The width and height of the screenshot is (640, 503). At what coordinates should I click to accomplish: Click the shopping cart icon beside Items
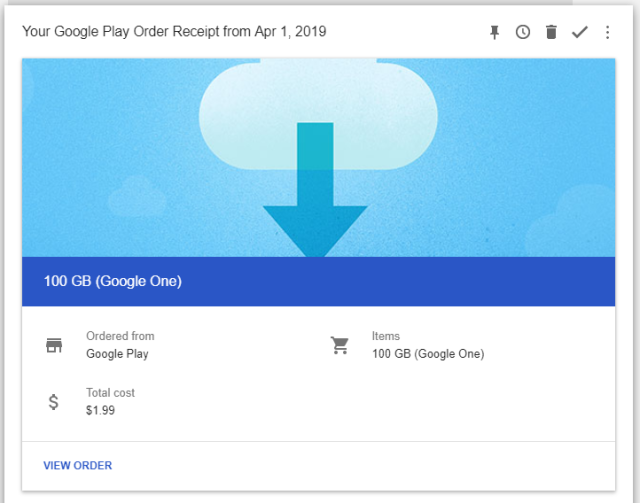(340, 345)
